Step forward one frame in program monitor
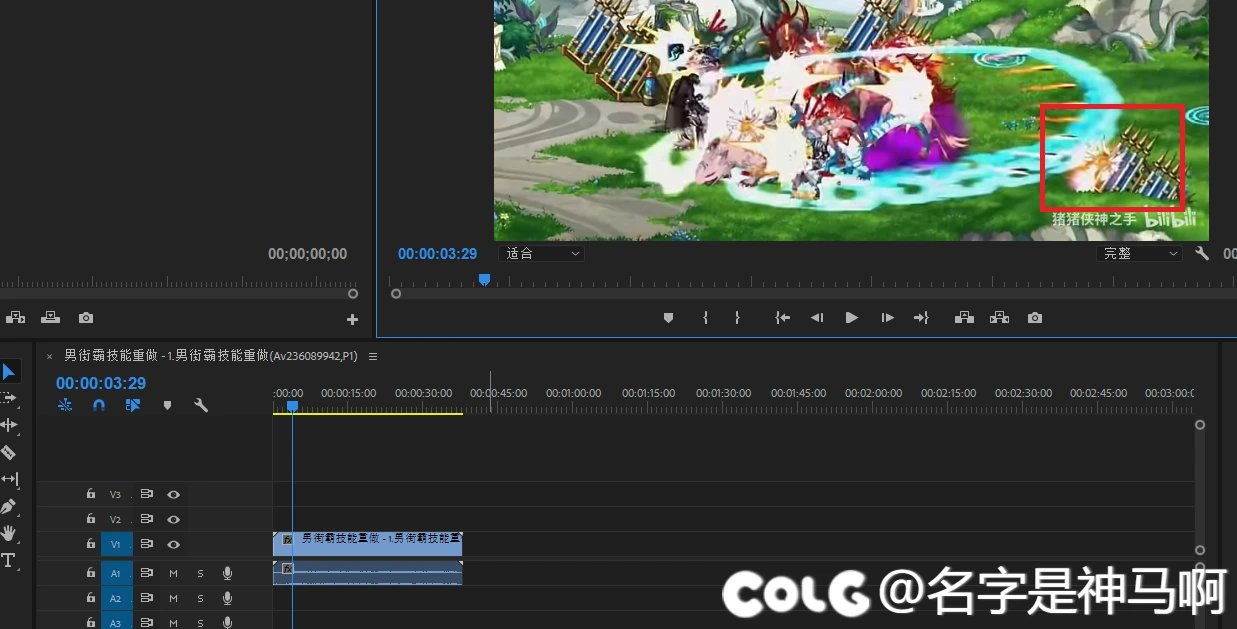 887,318
